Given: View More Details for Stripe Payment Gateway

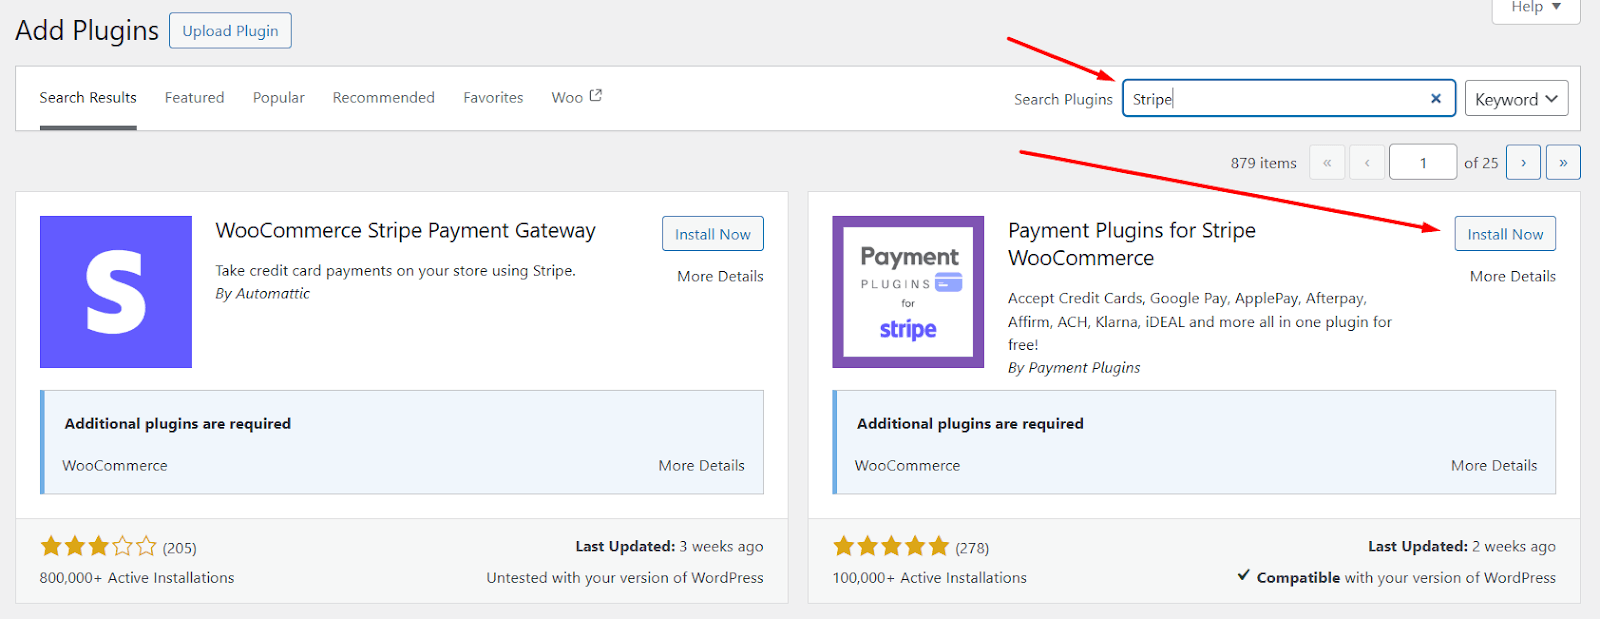Looking at the screenshot, I should pyautogui.click(x=720, y=276).
